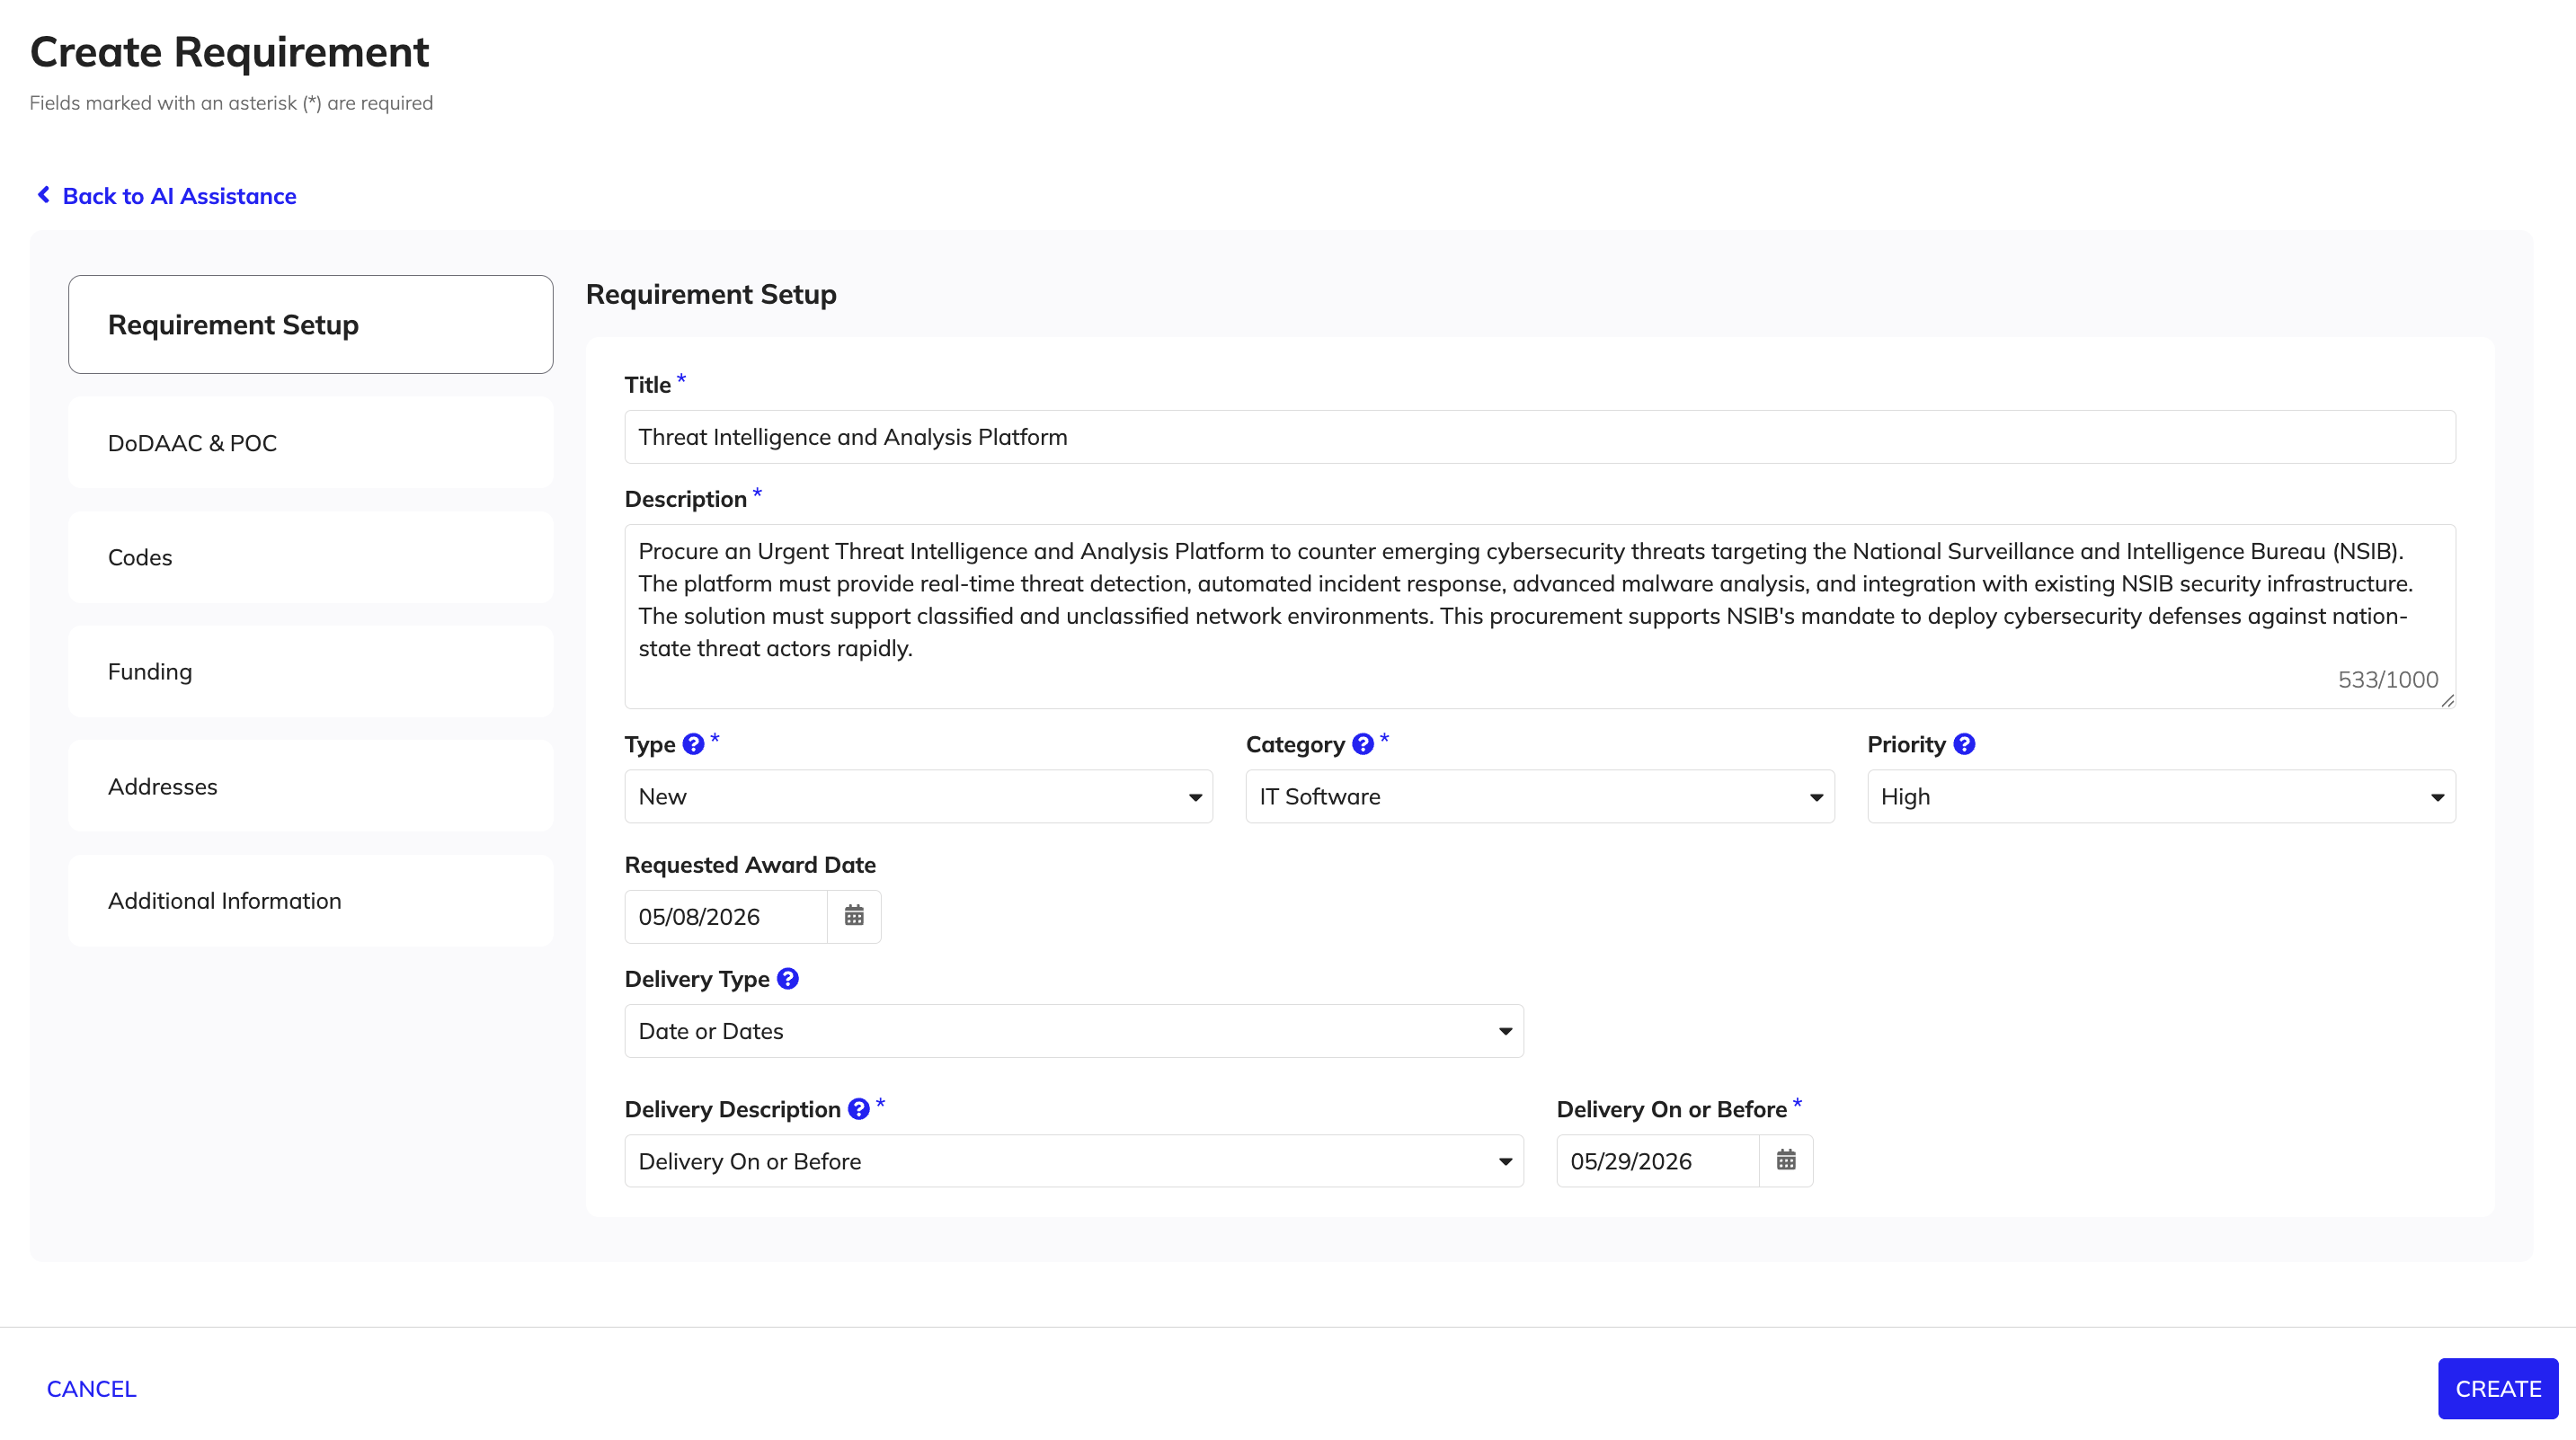Click the CANCEL button

[91, 1389]
